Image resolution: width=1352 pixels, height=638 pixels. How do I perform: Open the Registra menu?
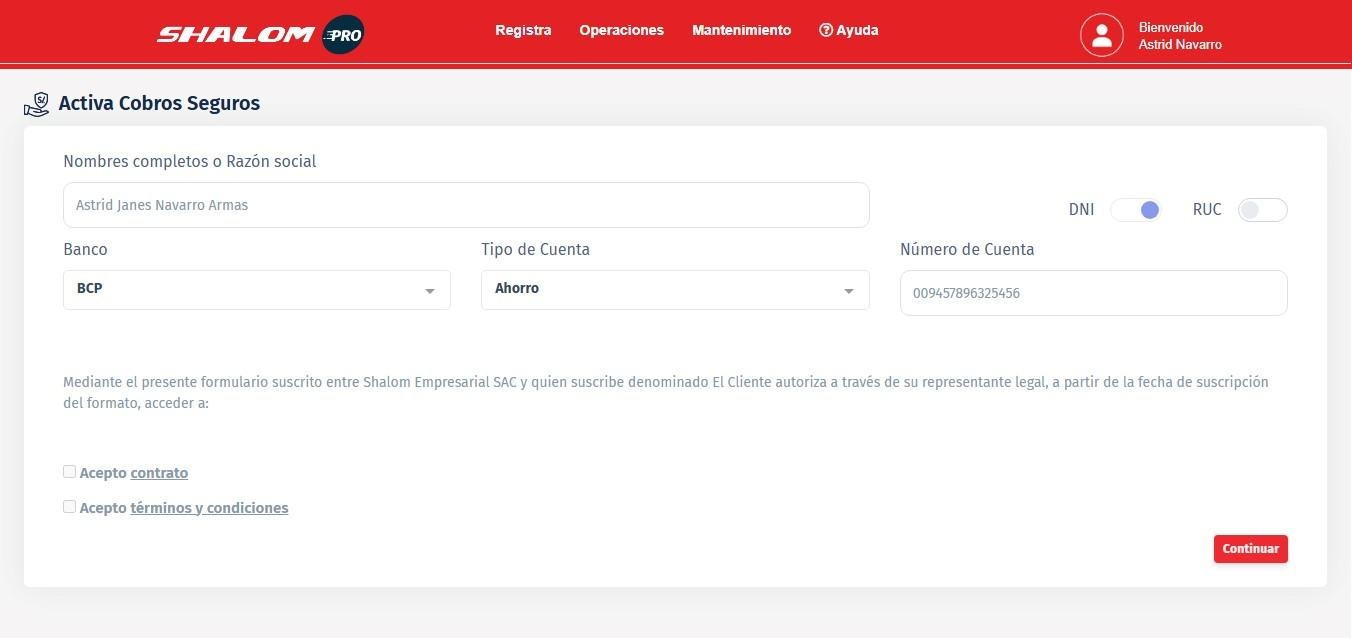tap(523, 31)
